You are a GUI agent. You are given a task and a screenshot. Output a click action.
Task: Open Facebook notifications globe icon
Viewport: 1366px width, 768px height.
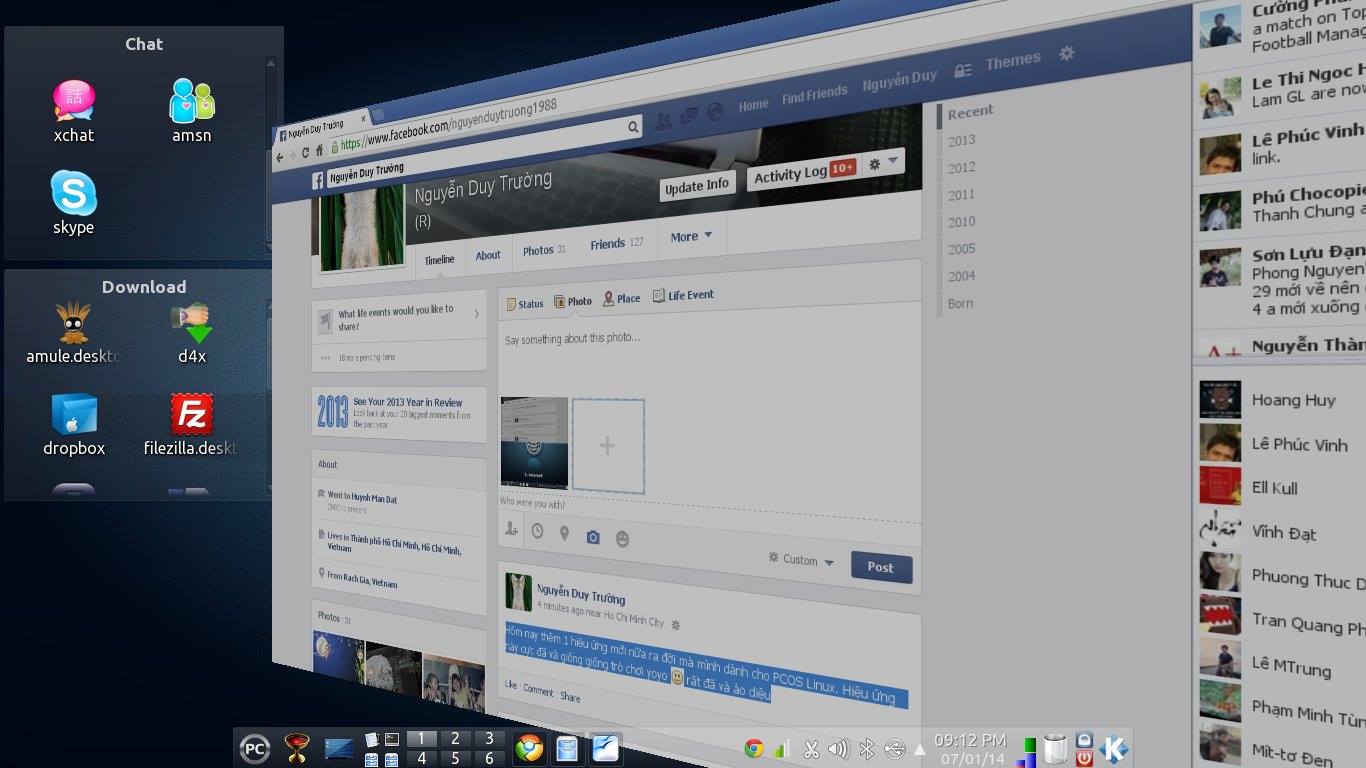[715, 113]
